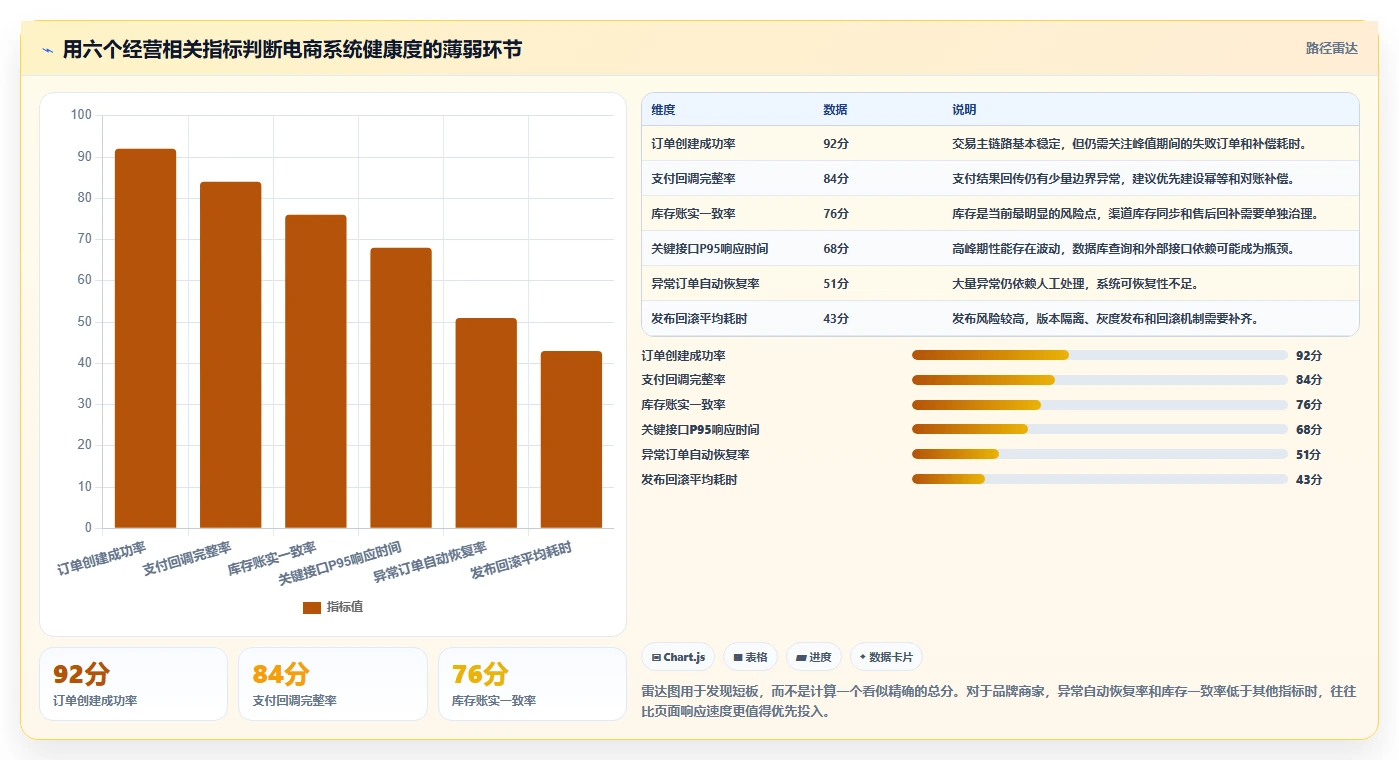Click the 路径雷达 label in the header
The width and height of the screenshot is (1399, 760).
1332,48
